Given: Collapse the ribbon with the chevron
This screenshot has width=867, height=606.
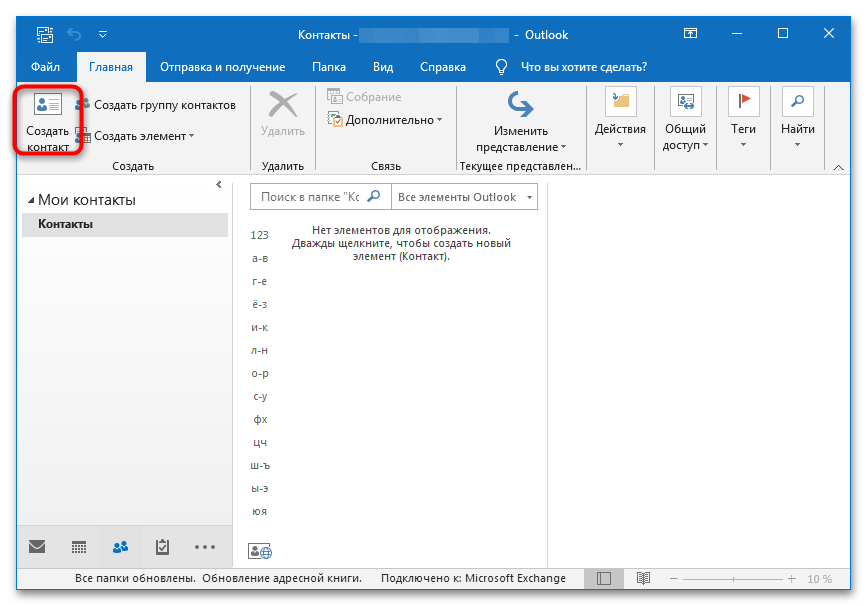Looking at the screenshot, I should 838,167.
